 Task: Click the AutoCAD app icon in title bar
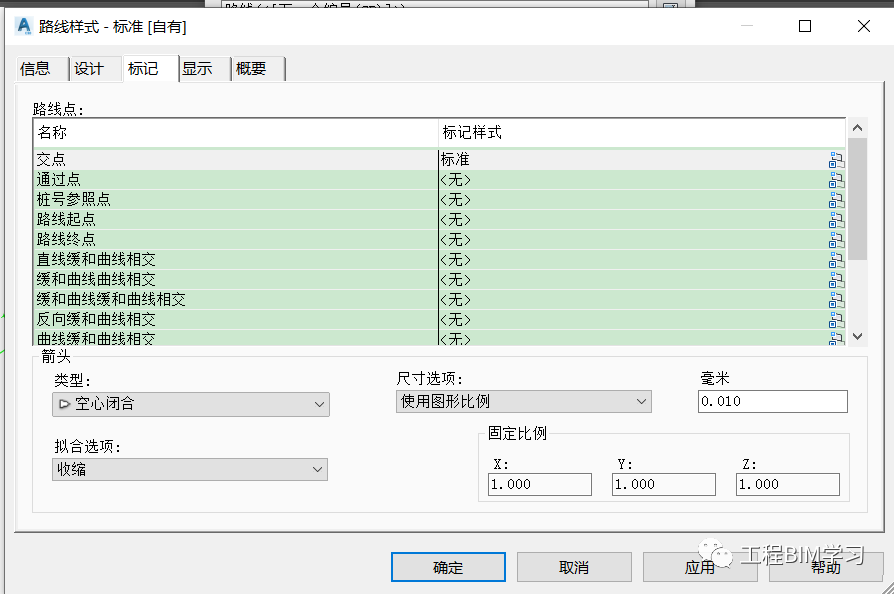tap(24, 26)
